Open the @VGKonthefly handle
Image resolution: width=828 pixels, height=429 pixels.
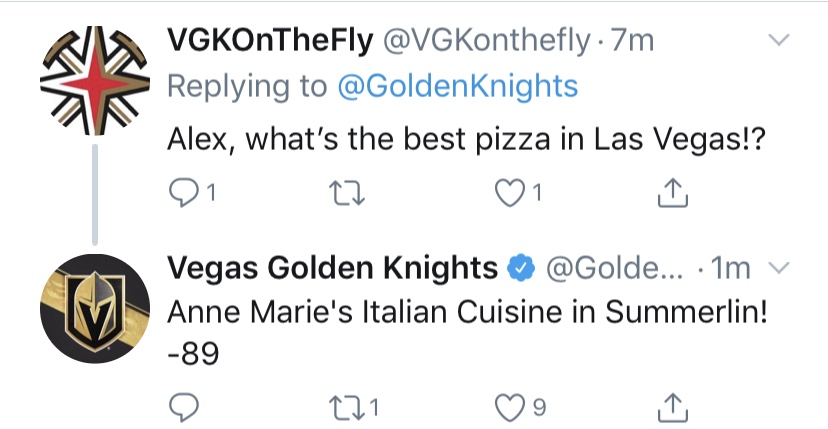point(486,41)
